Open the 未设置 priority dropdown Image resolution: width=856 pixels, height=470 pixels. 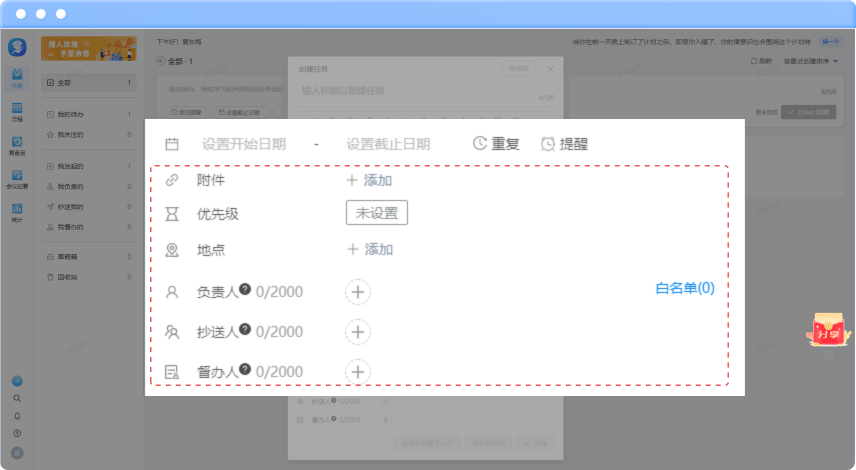pyautogui.click(x=376, y=213)
